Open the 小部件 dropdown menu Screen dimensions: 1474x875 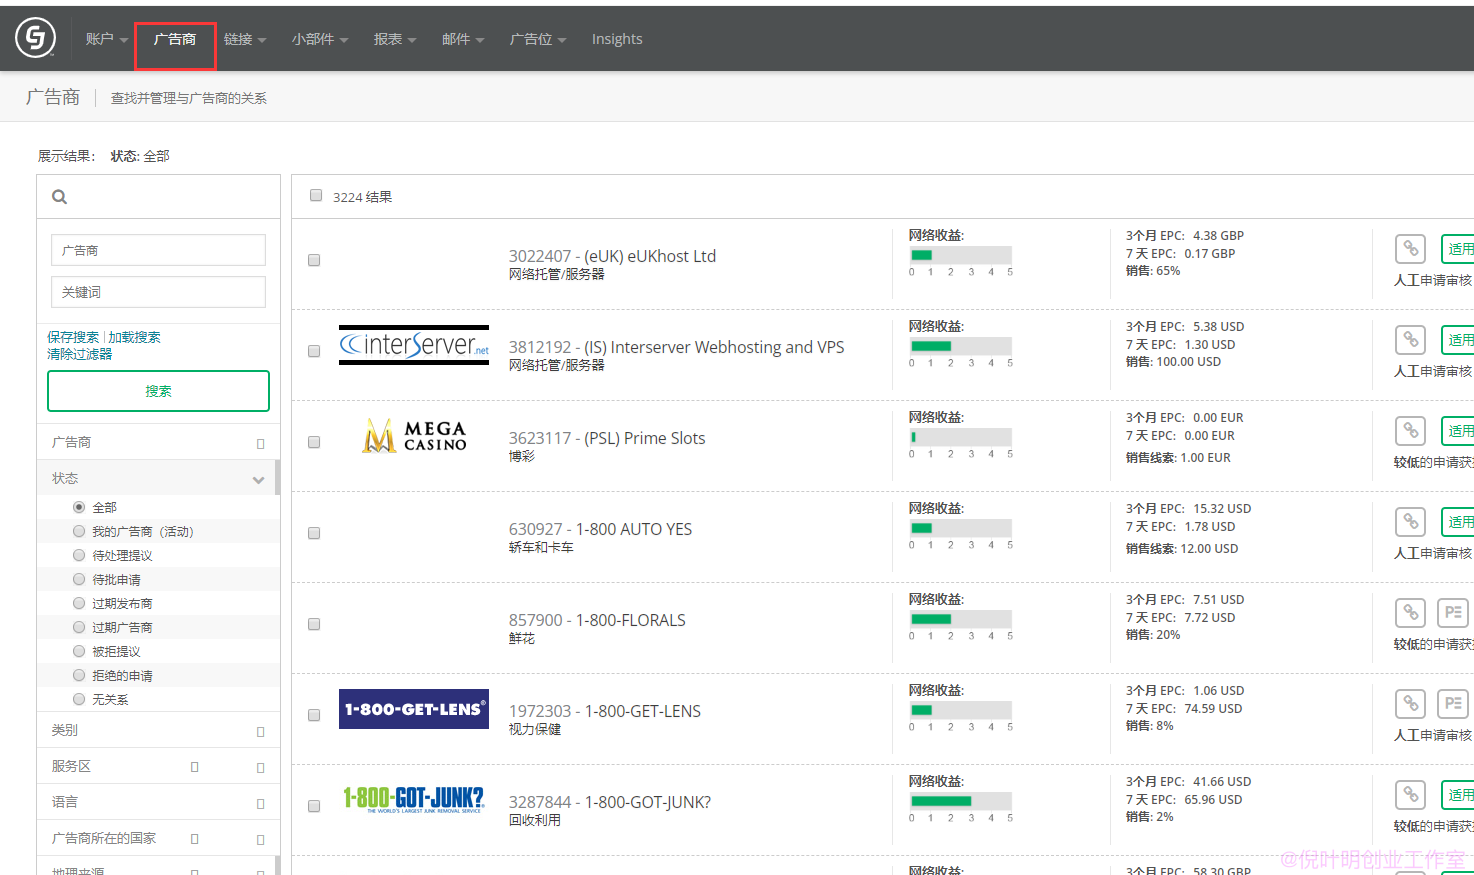(x=320, y=39)
